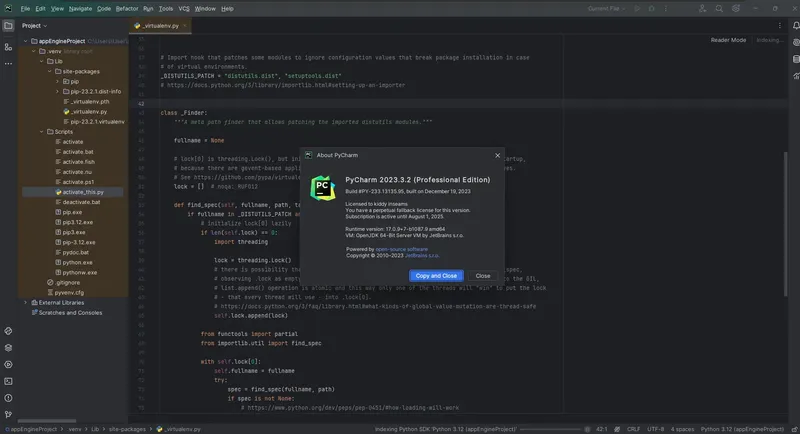The height and width of the screenshot is (434, 800).
Task: Open the Refactor menu
Action: [127, 9]
